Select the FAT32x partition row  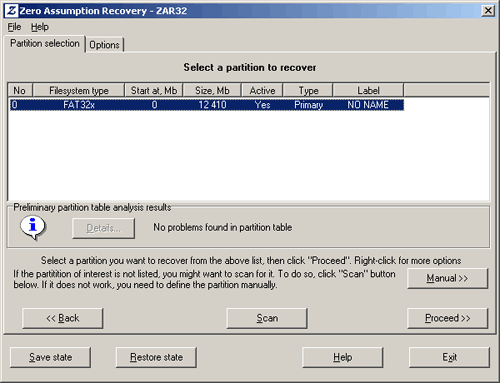(207, 105)
